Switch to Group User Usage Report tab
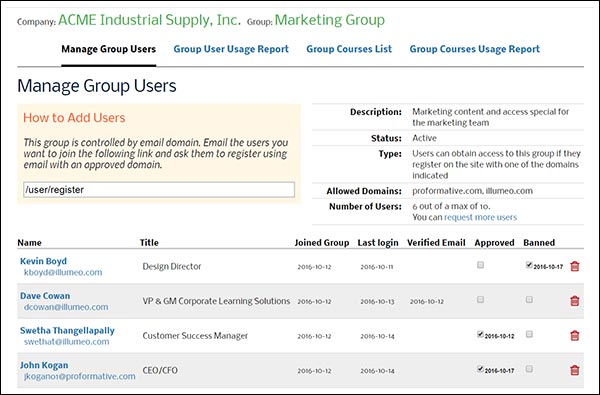This screenshot has height=395, width=600. [x=231, y=49]
